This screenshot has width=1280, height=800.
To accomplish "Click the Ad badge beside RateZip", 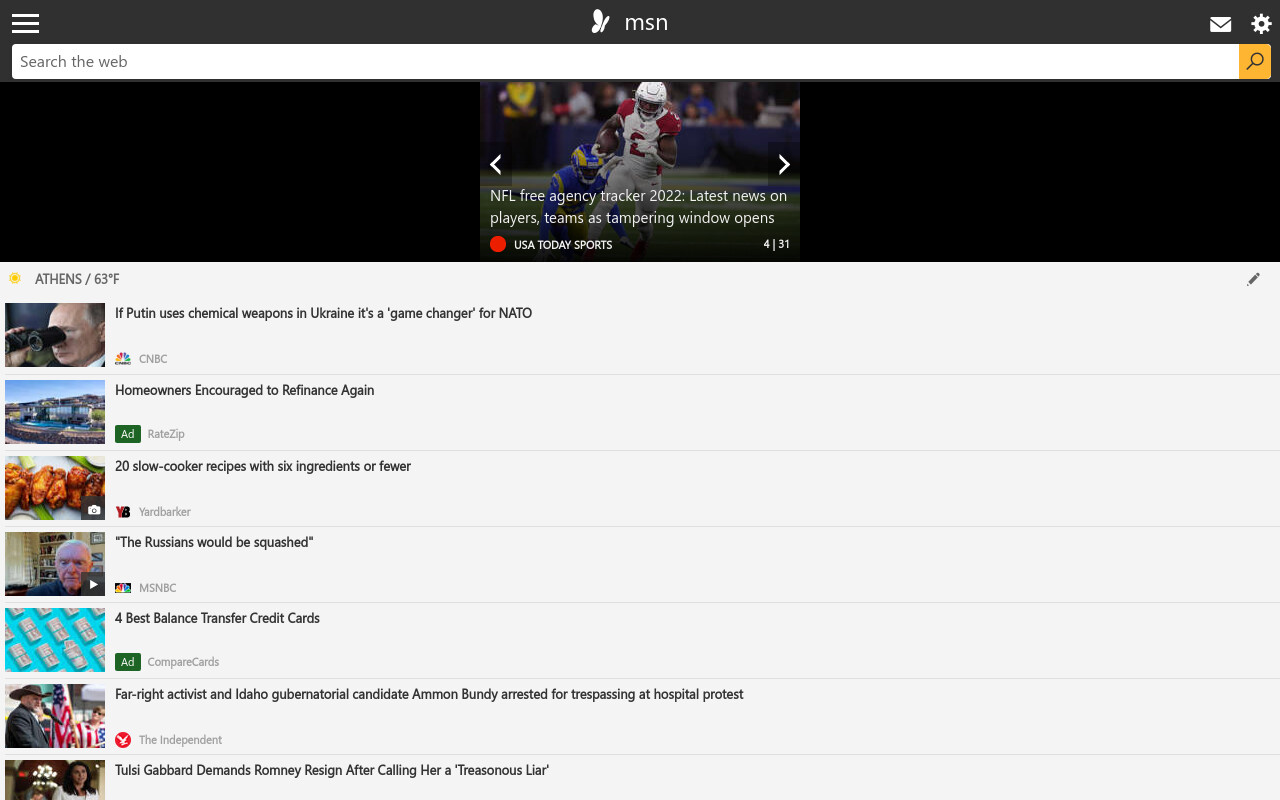I will point(128,434).
